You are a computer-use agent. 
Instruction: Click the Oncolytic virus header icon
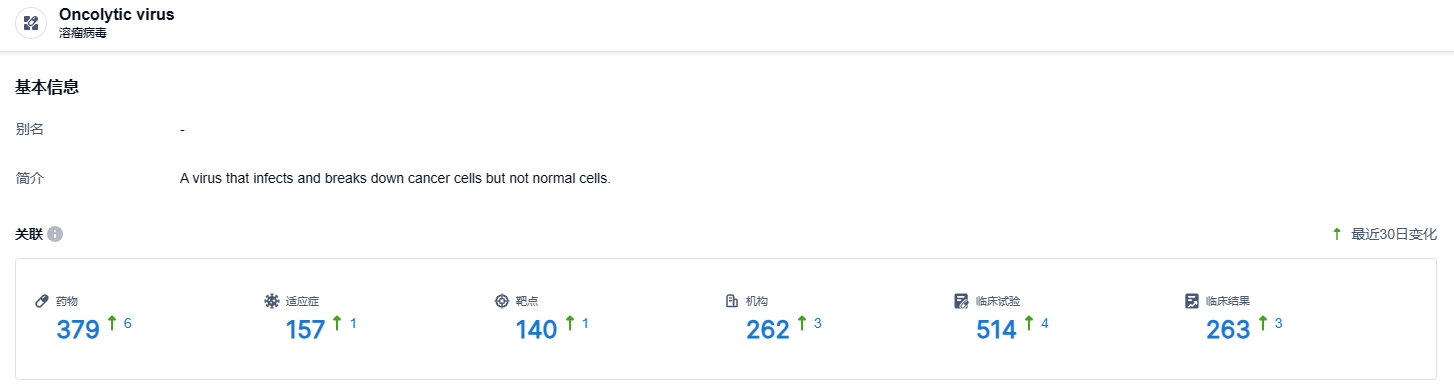coord(31,23)
